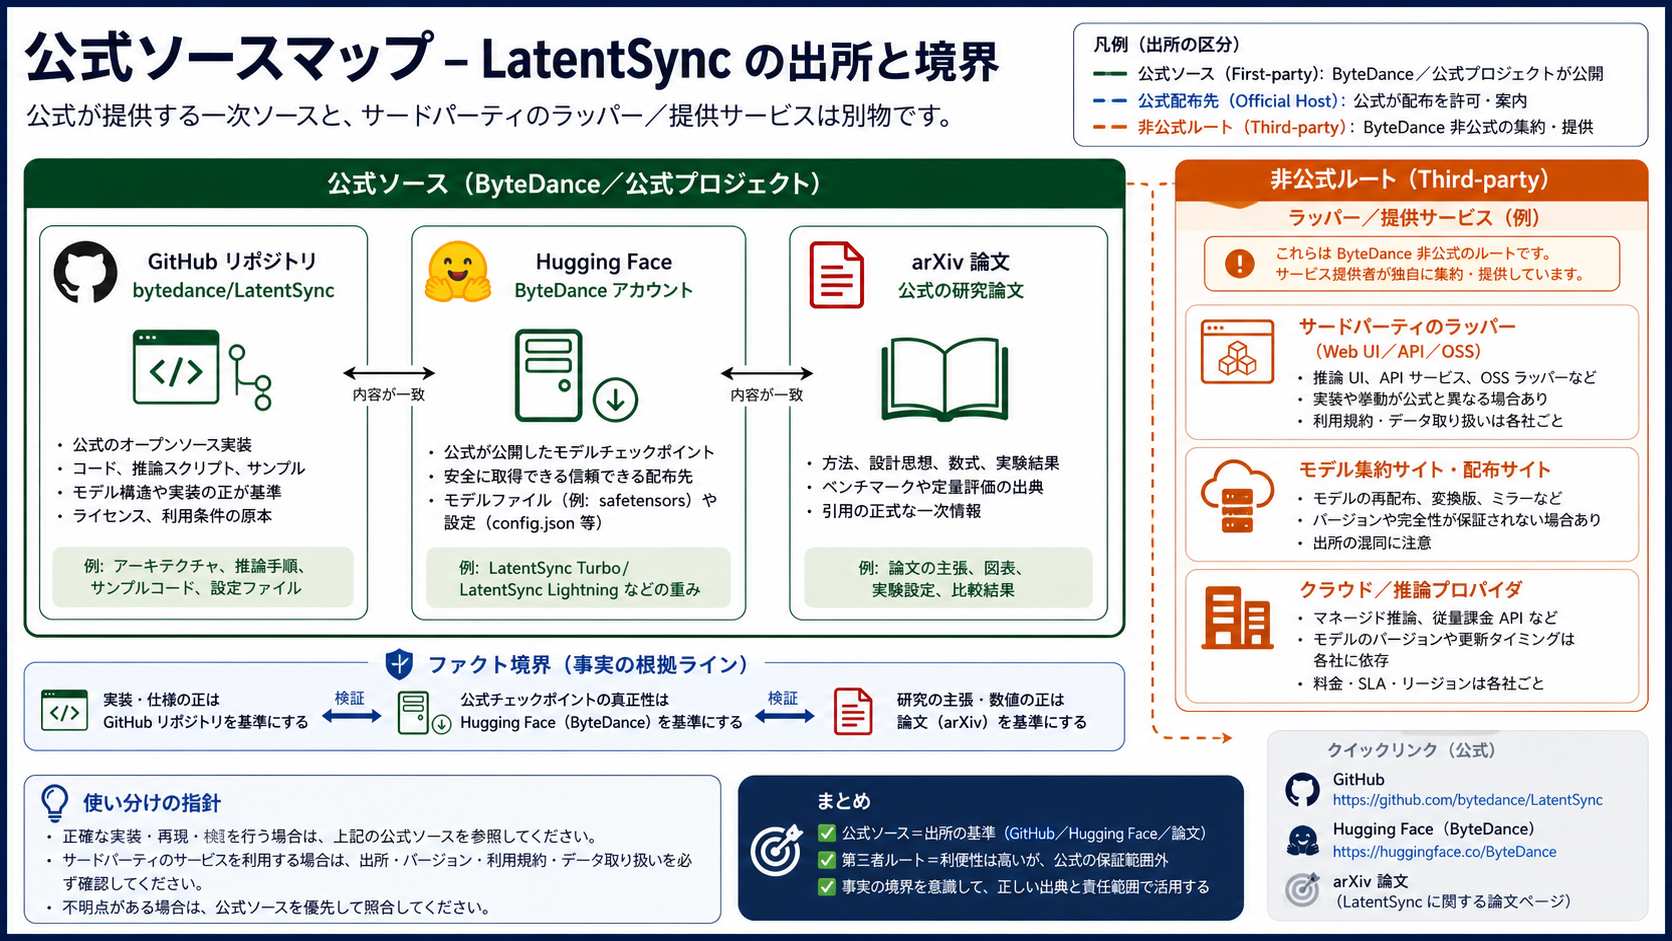This screenshot has width=1672, height=941.
Task: Click the git branch icon beside the code window
Action: (x=250, y=377)
